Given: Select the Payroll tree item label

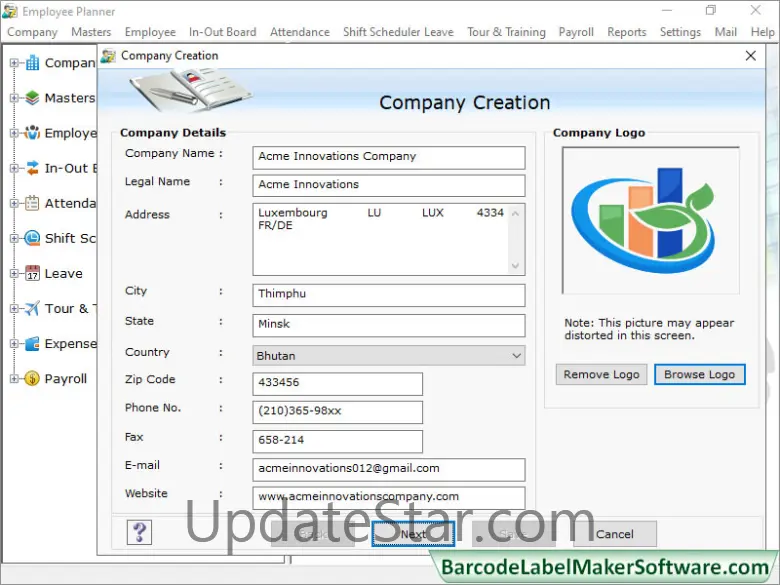Looking at the screenshot, I should coord(66,379).
